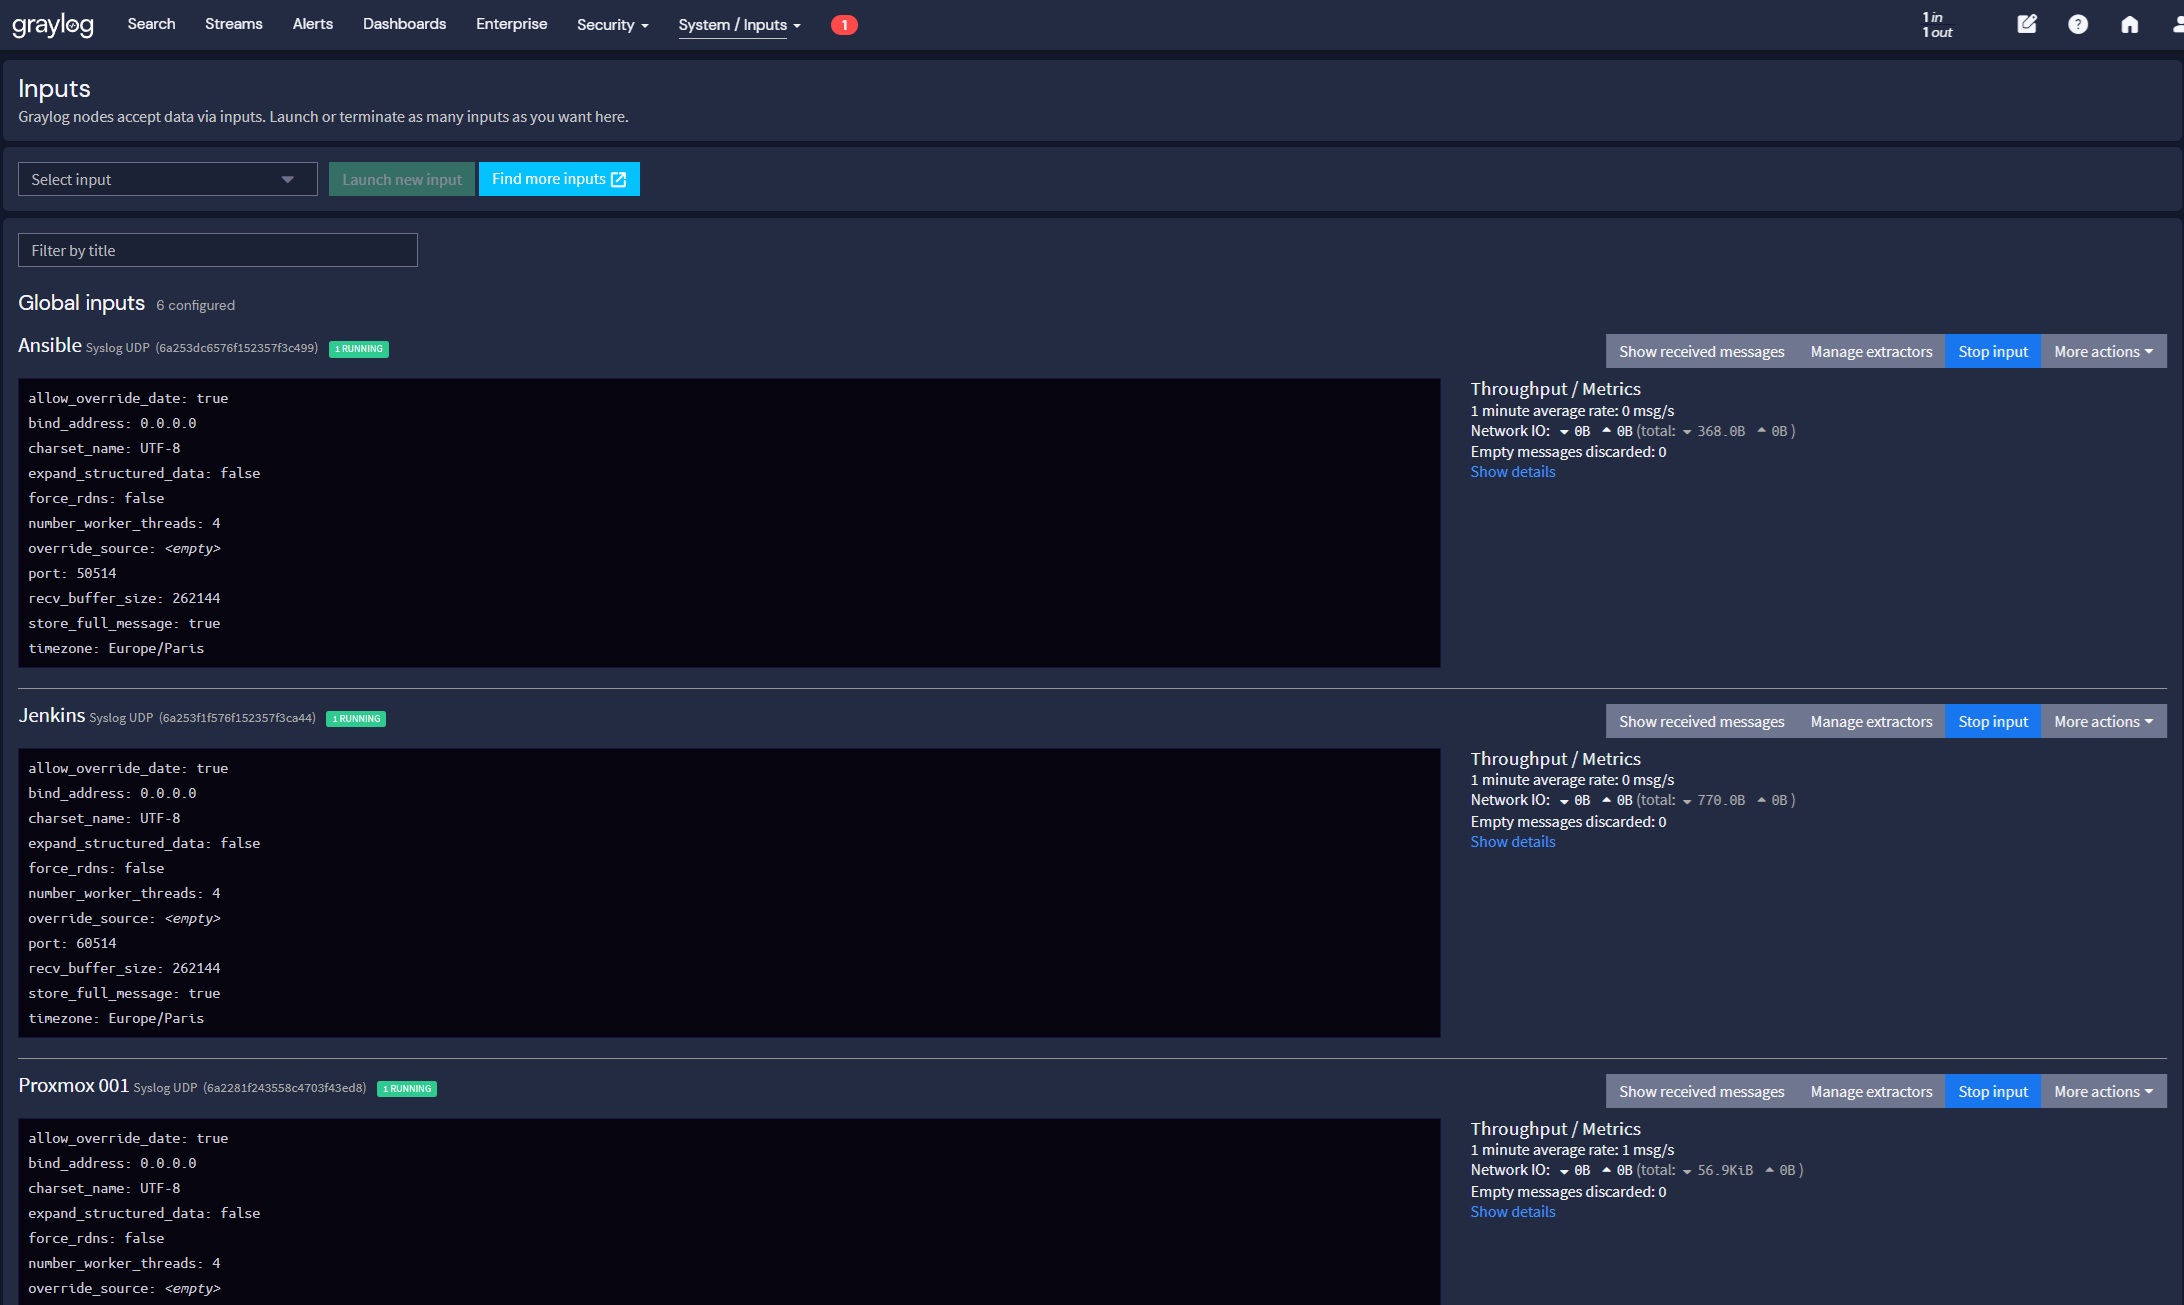
Task: Open Dashboards
Action: tap(404, 24)
